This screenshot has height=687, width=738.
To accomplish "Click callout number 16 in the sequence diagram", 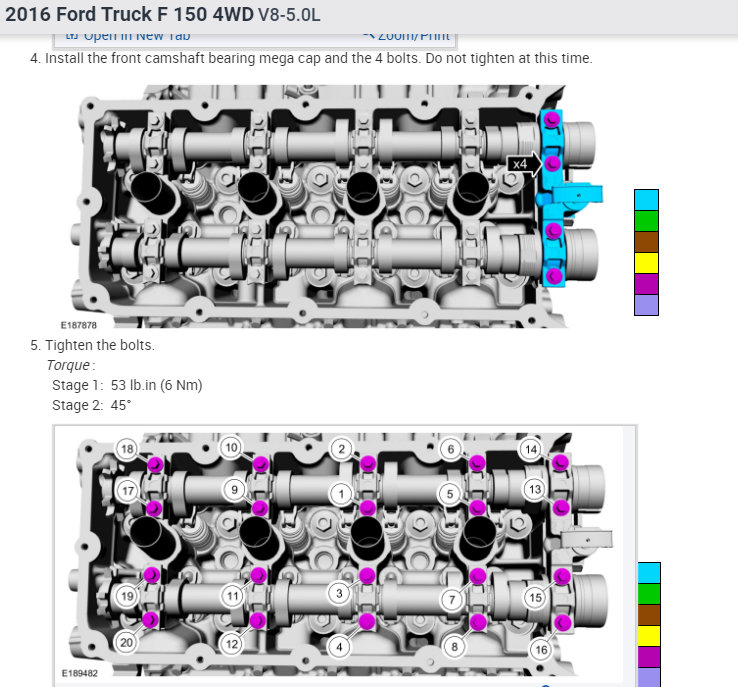I will 541,650.
